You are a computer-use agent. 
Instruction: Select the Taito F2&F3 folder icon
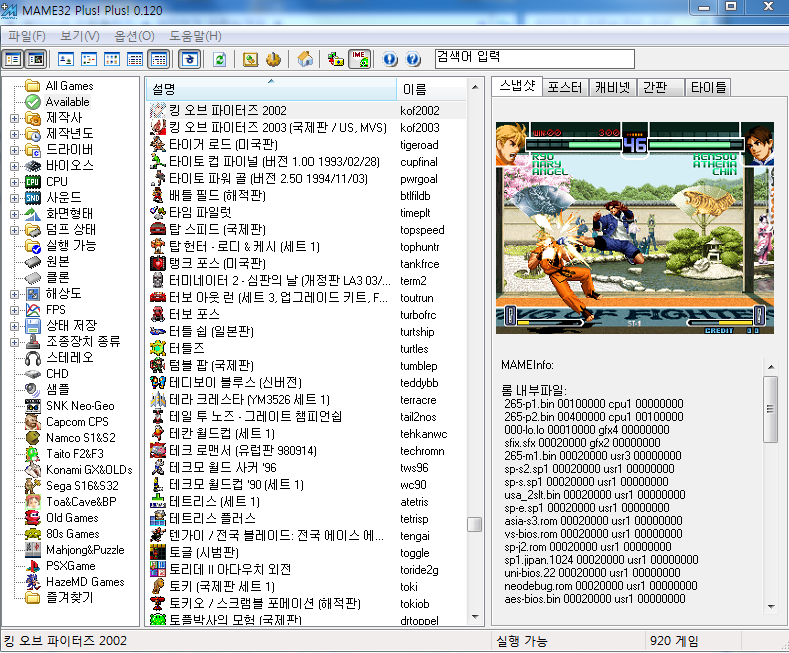point(33,454)
